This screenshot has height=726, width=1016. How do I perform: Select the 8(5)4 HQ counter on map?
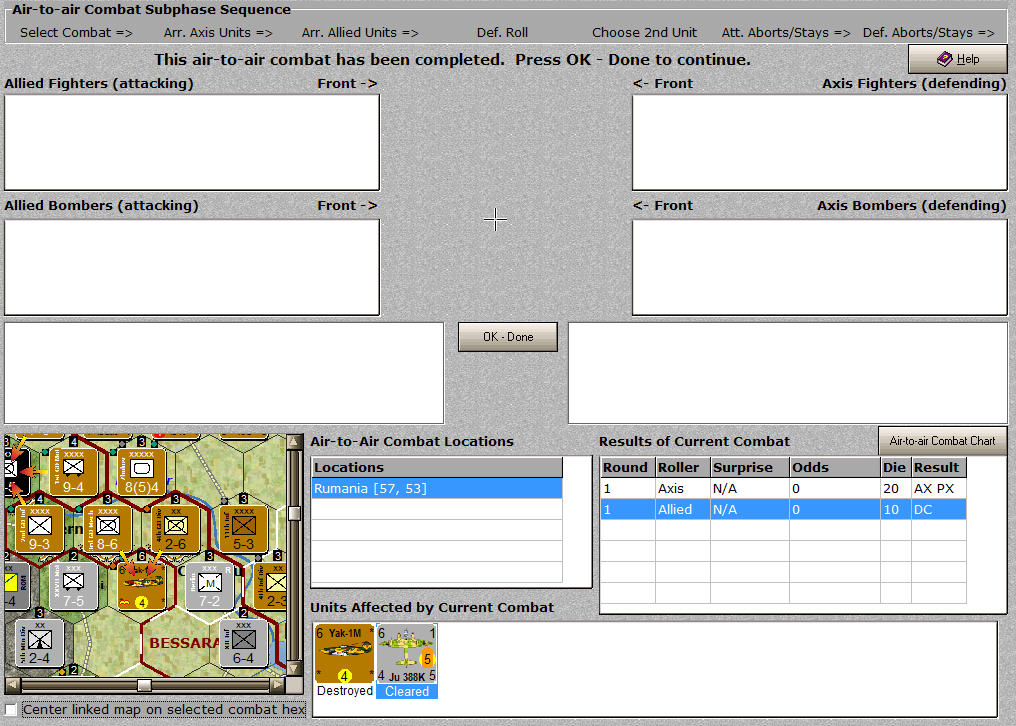tap(141, 471)
